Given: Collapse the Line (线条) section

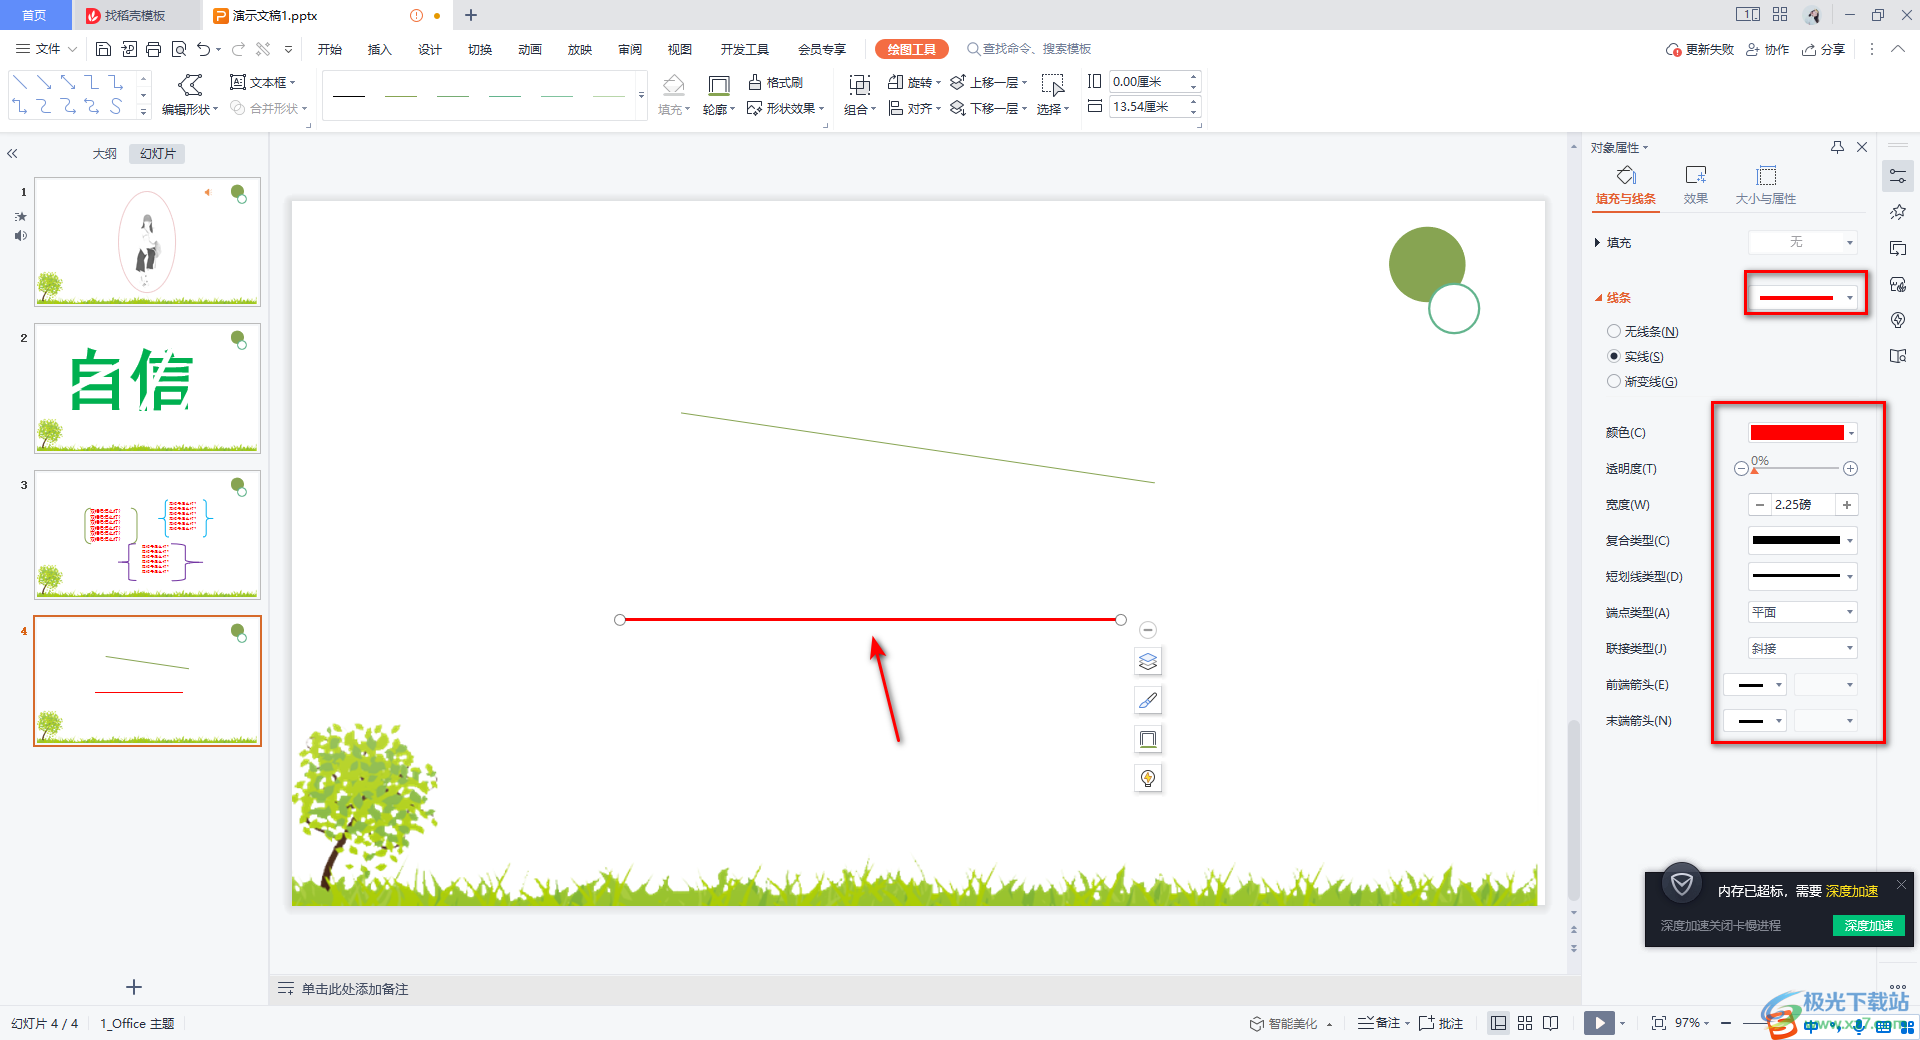Looking at the screenshot, I should tap(1598, 297).
